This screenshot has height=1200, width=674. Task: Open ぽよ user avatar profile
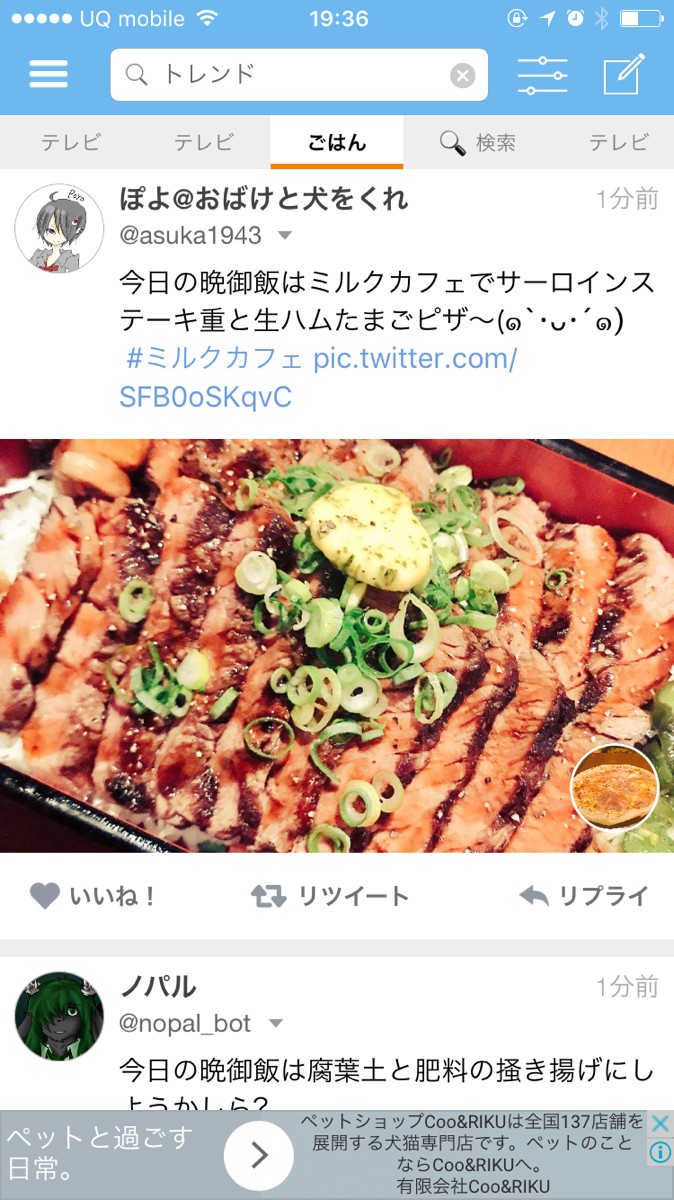coord(59,228)
